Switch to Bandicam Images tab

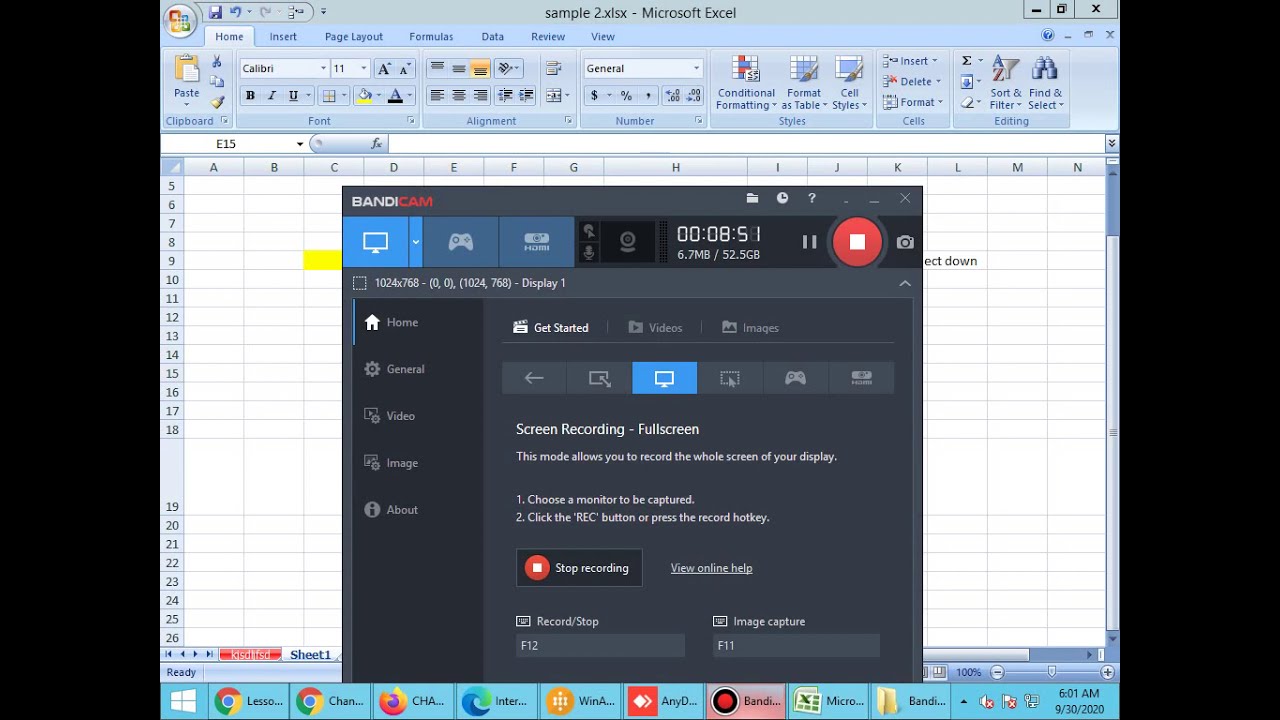(x=750, y=328)
